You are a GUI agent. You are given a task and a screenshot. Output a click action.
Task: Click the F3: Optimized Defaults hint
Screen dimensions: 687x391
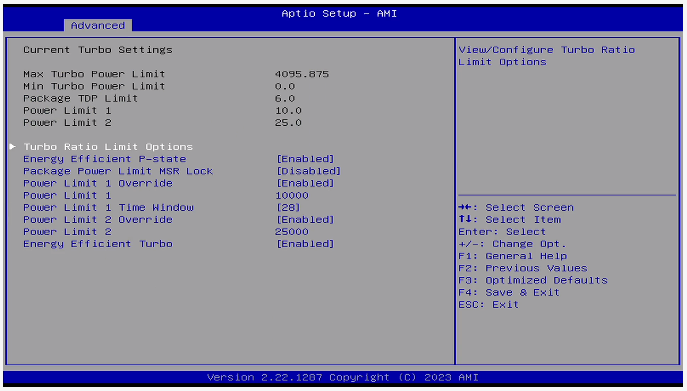click(533, 281)
